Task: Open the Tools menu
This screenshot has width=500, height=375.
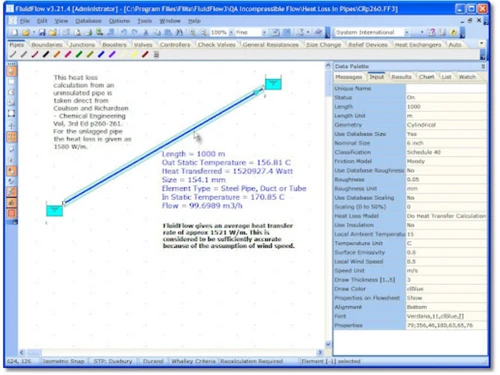Action: pos(145,21)
